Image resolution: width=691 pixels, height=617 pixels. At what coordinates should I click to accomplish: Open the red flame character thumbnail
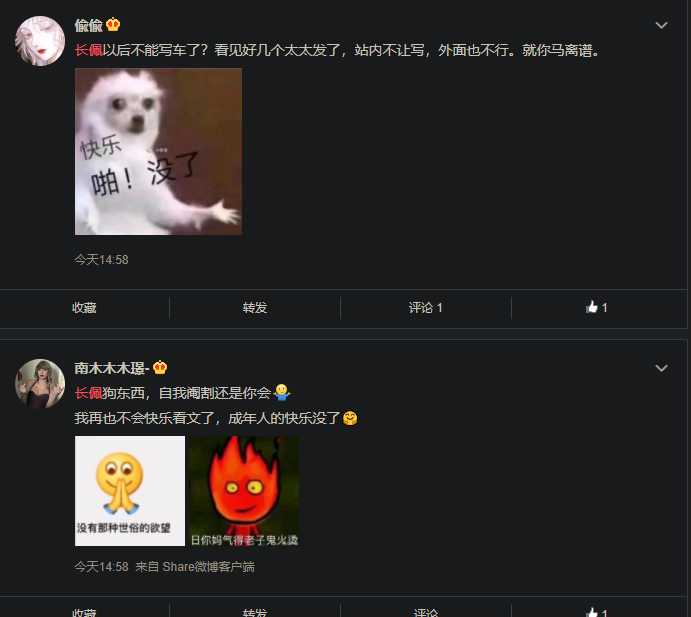click(244, 491)
